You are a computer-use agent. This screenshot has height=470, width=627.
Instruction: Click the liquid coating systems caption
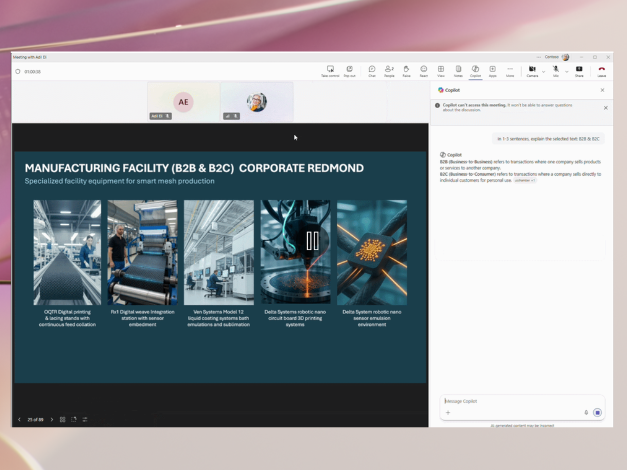click(x=218, y=318)
